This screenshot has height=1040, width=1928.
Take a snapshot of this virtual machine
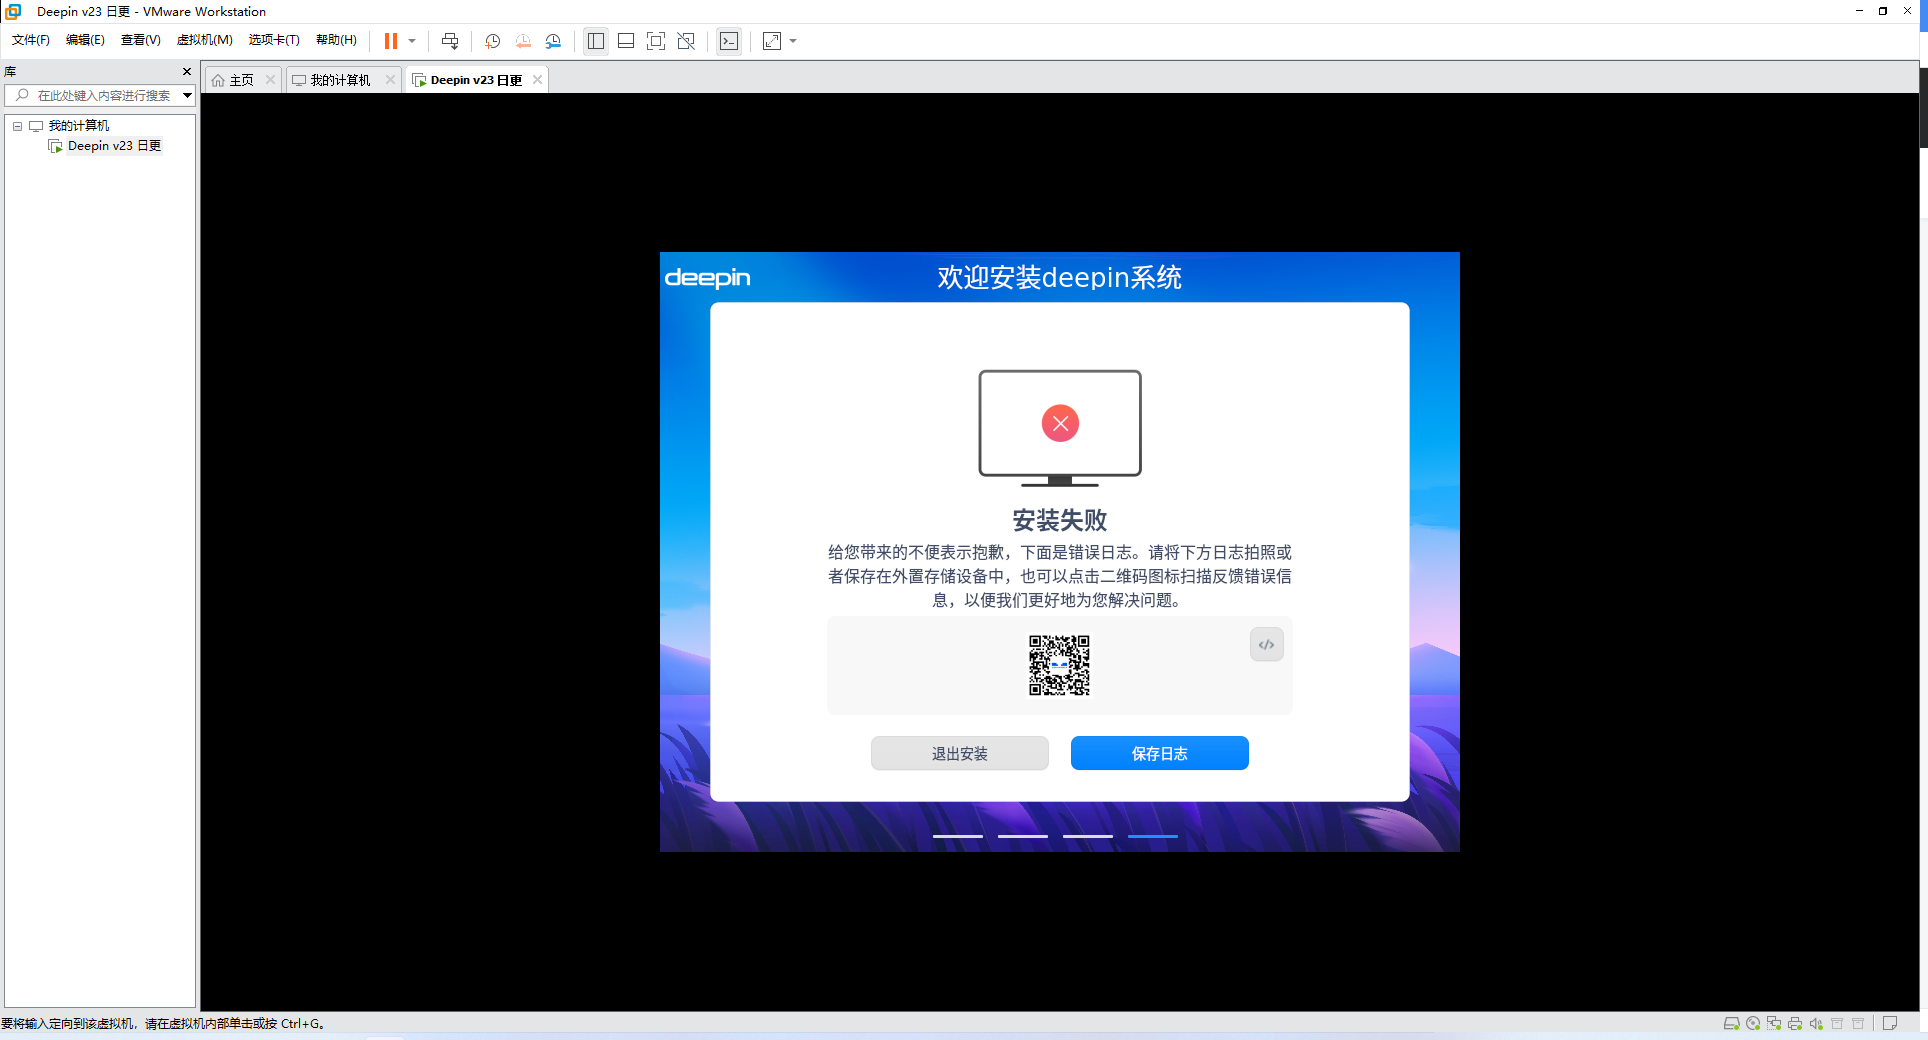point(493,41)
